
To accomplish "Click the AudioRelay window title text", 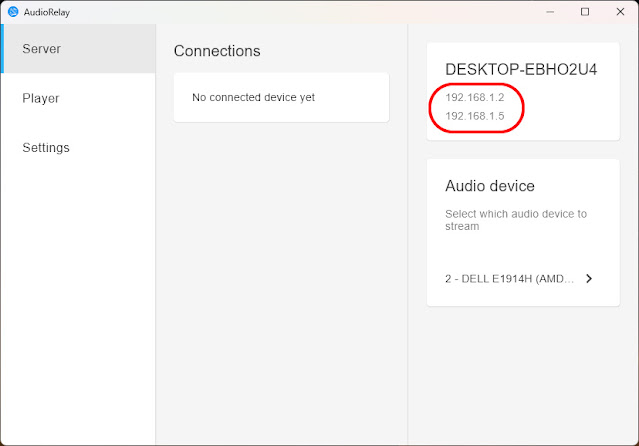I will point(50,11).
